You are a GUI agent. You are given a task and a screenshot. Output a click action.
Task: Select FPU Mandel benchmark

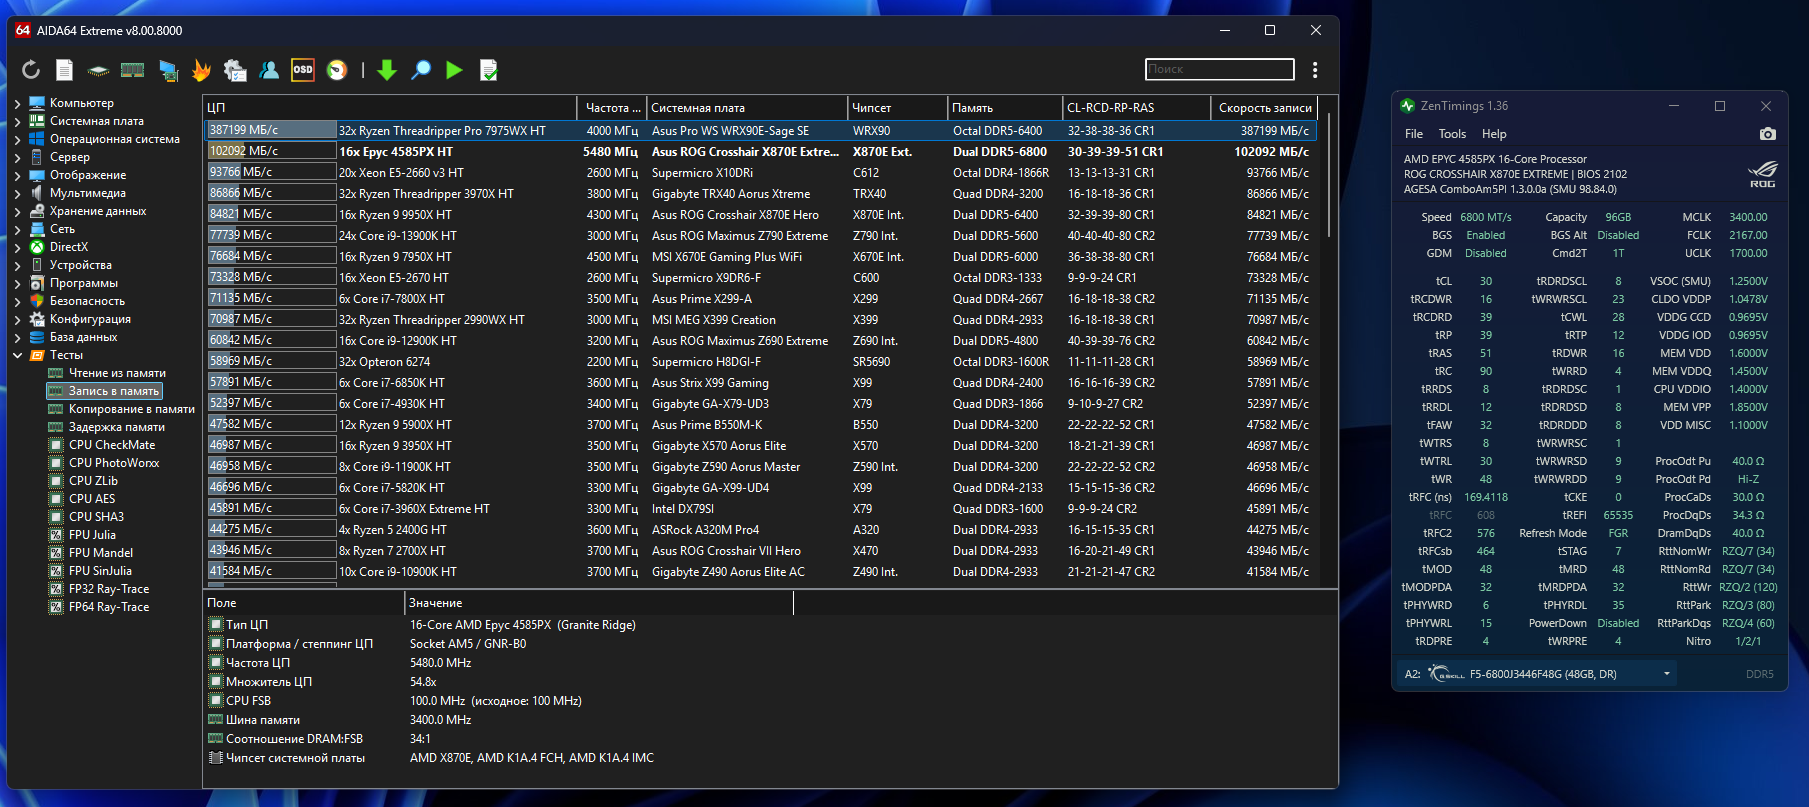[101, 553]
